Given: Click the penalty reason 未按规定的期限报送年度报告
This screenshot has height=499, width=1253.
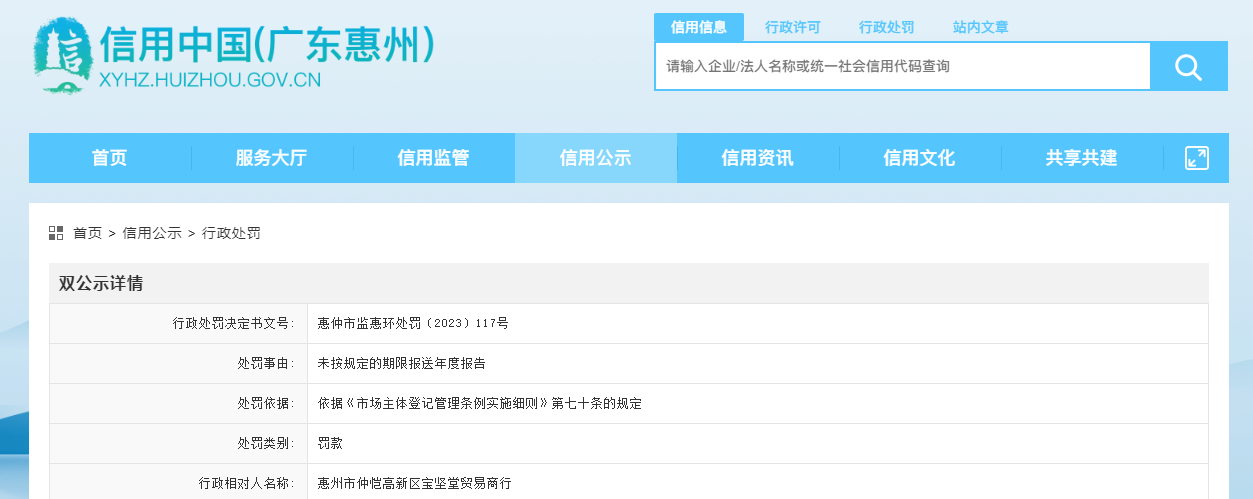Looking at the screenshot, I should pyautogui.click(x=401, y=363).
